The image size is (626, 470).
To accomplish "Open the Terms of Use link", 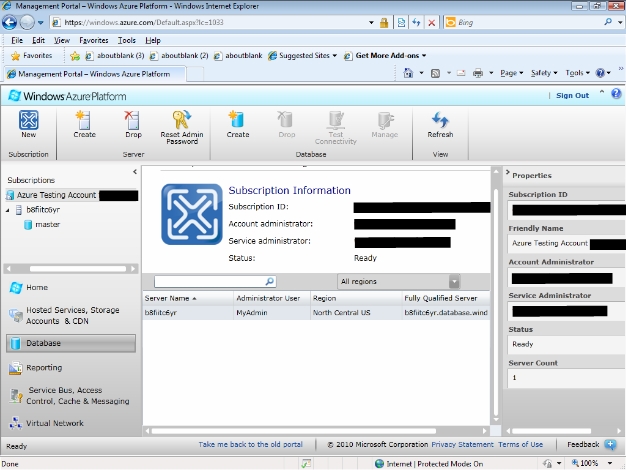I will coord(520,444).
